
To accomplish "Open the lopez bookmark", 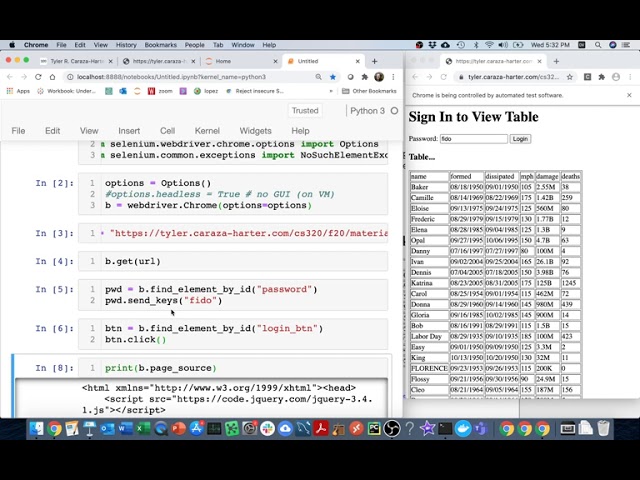I will tap(206, 91).
